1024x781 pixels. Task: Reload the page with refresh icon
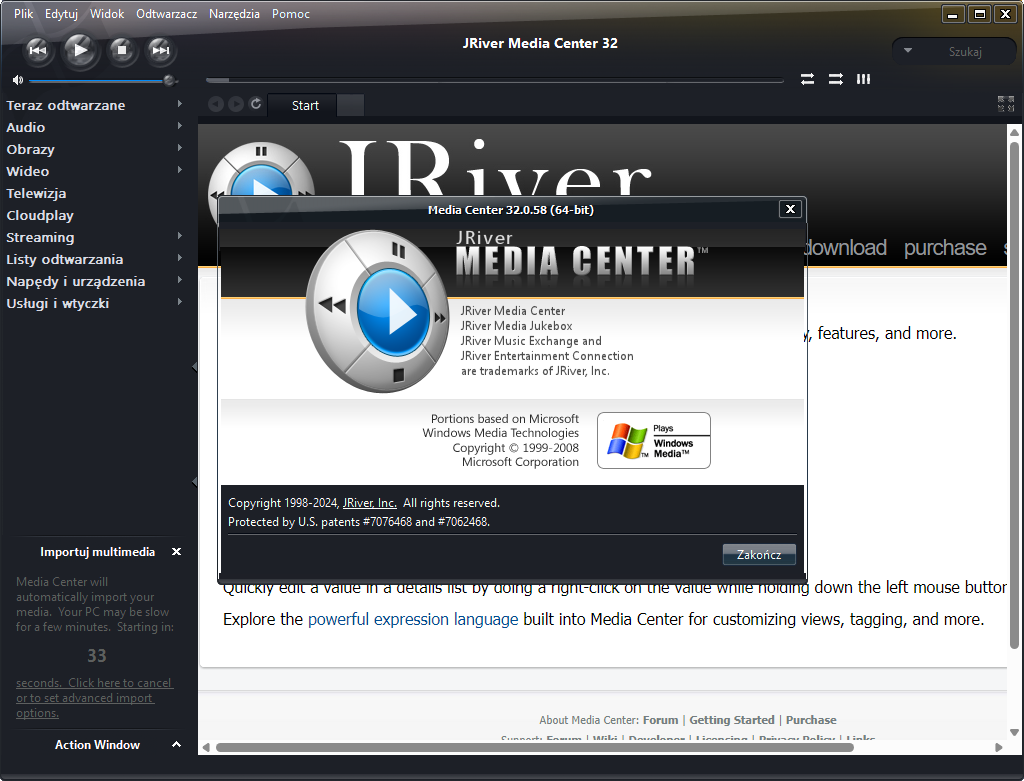pos(256,103)
